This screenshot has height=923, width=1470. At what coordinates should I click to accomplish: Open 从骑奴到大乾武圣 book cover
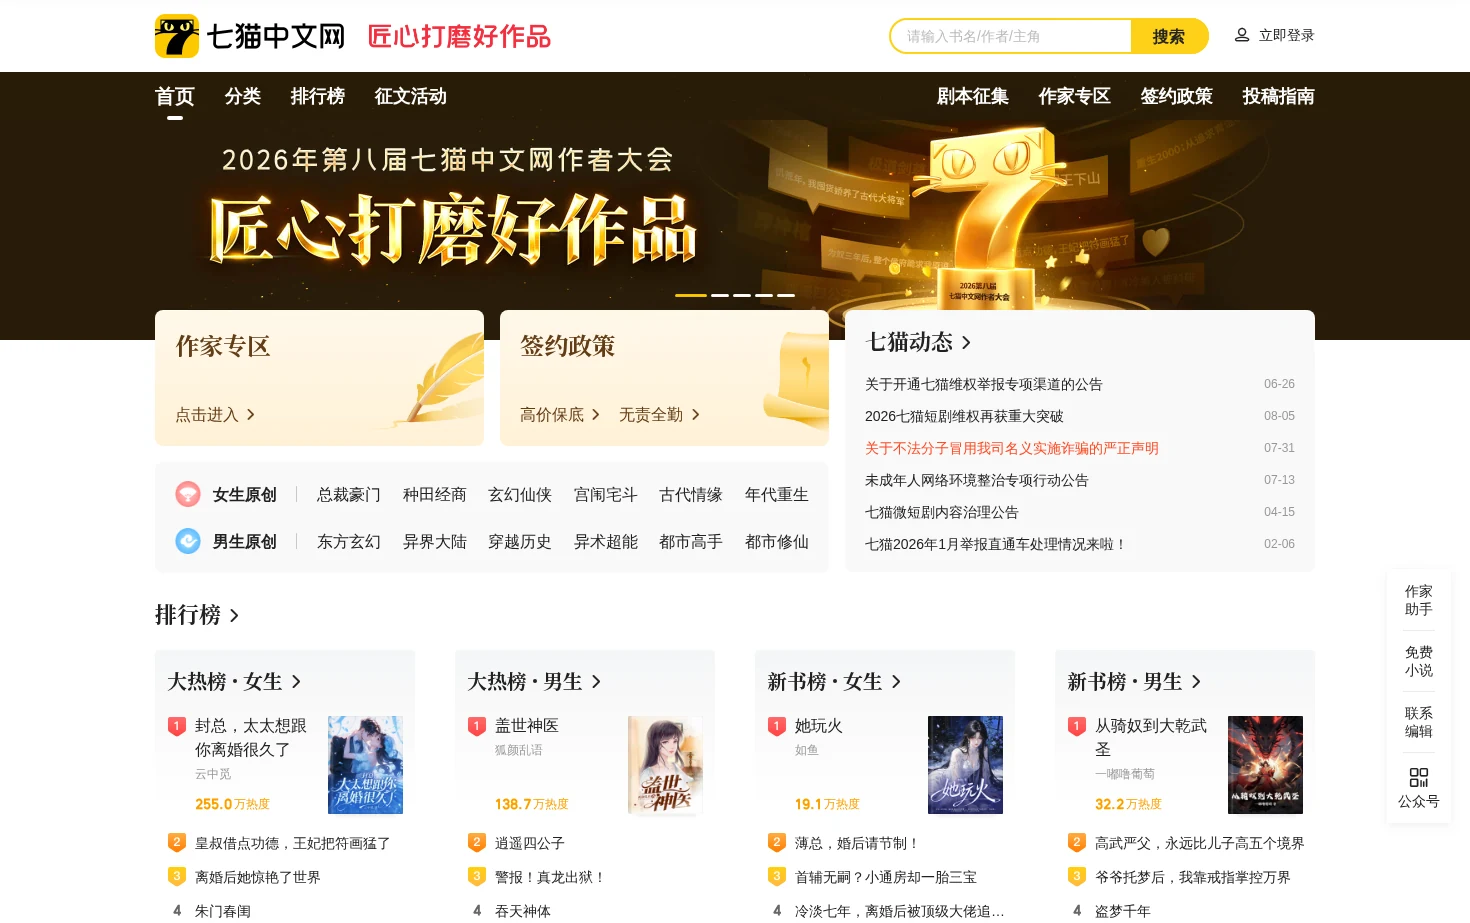point(1265,765)
